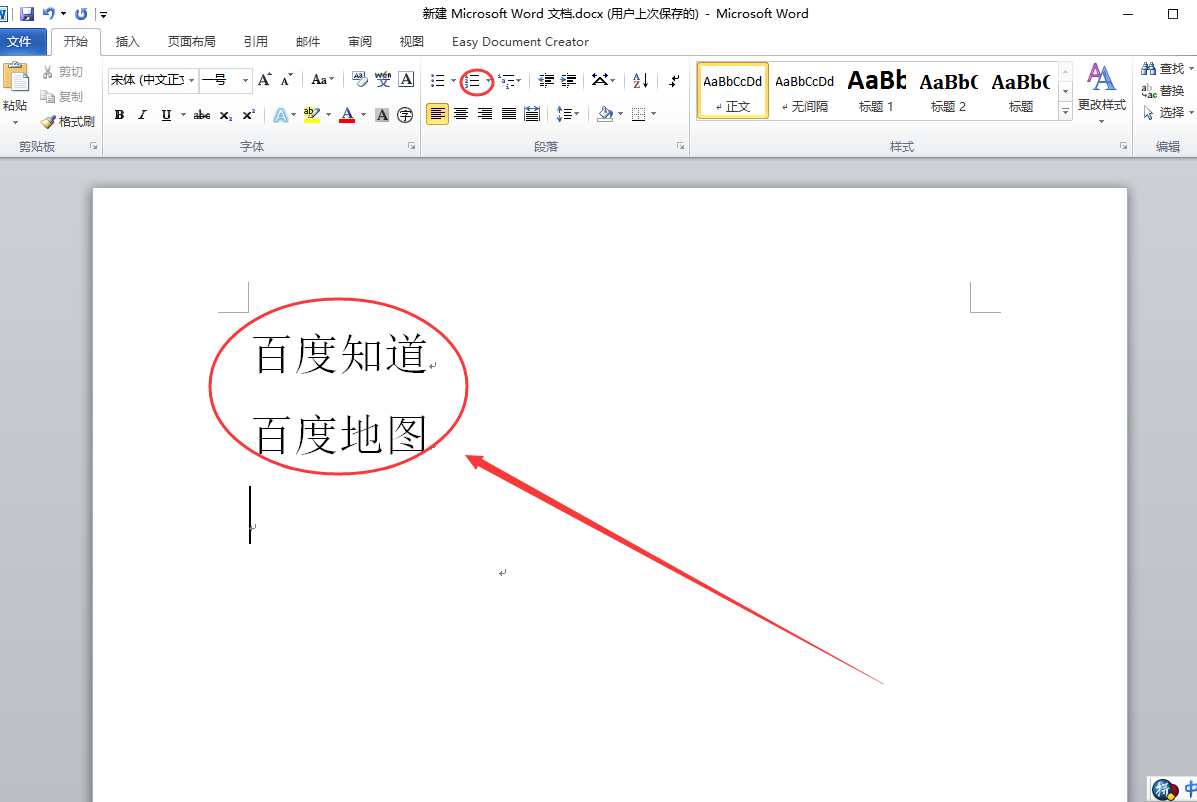Image resolution: width=1197 pixels, height=802 pixels.
Task: Click the Multilevel List icon
Action: click(506, 80)
